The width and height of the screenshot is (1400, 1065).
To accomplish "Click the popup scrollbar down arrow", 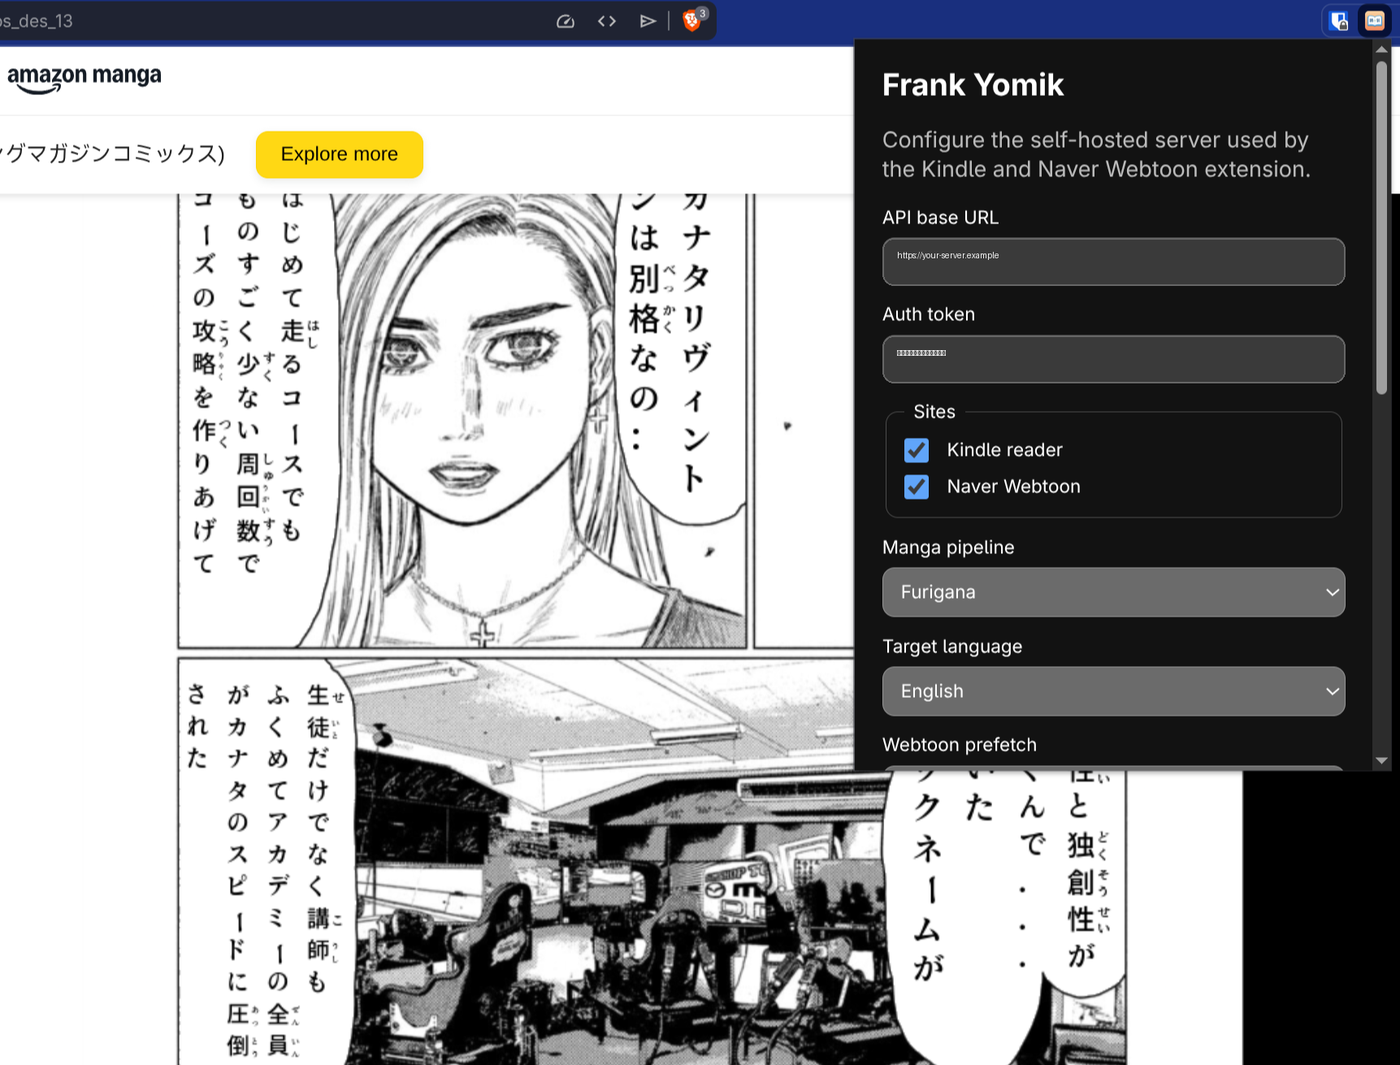I will [x=1382, y=761].
